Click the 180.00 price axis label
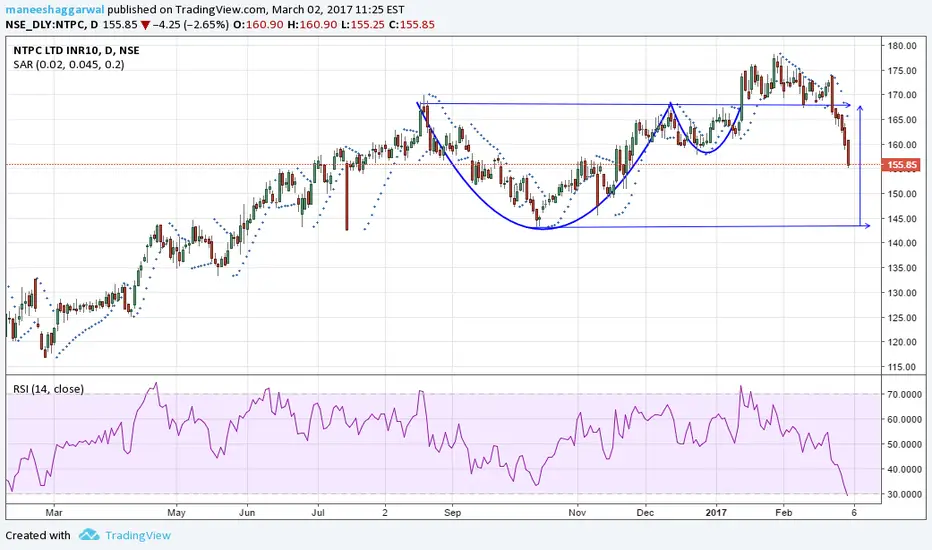Image resolution: width=932 pixels, height=550 pixels. (902, 46)
